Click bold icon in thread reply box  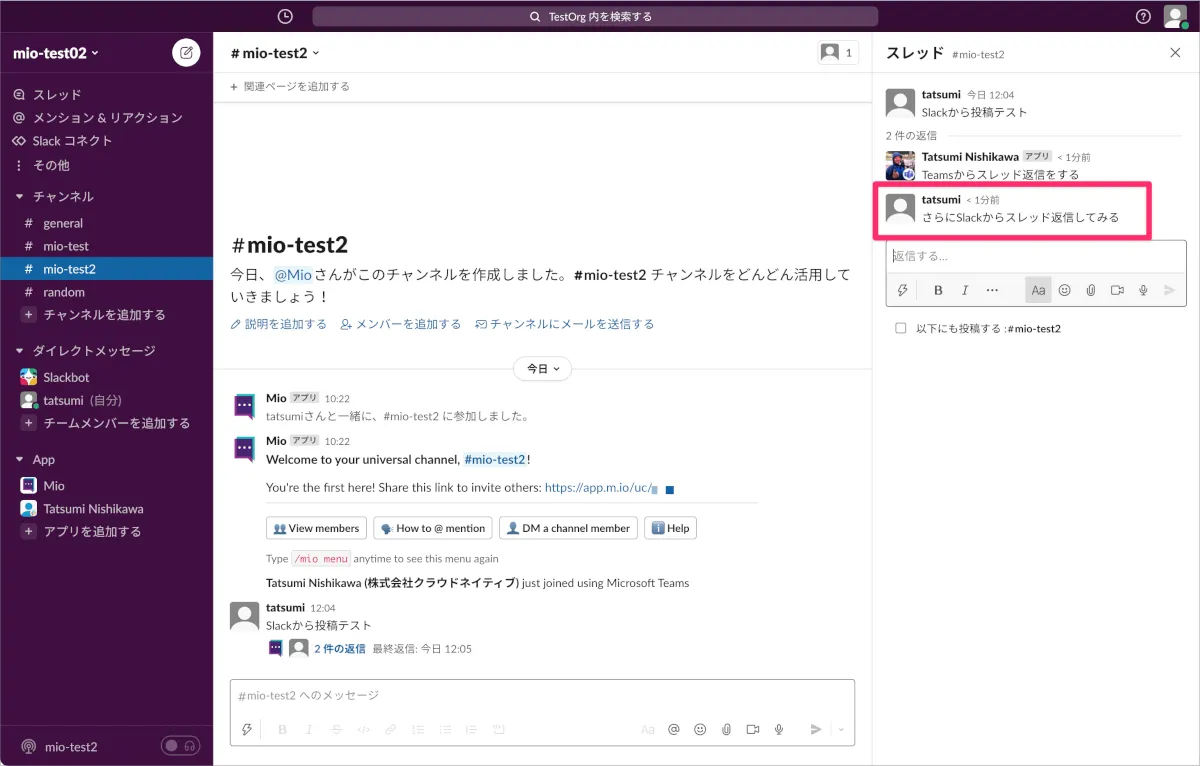point(938,290)
